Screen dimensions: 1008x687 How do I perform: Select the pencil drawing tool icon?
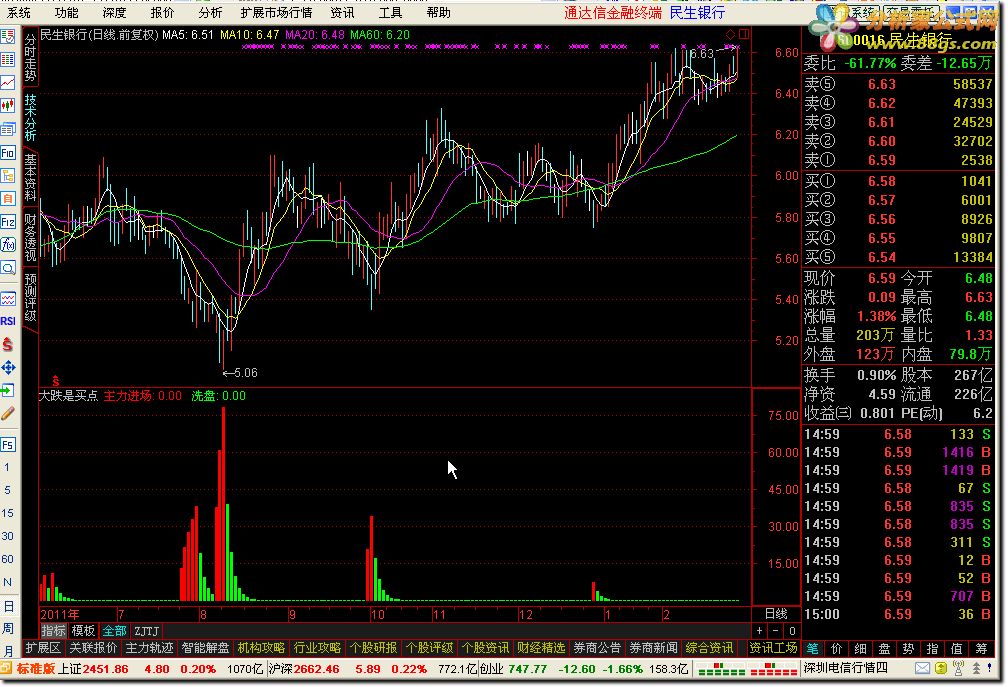coord(8,414)
